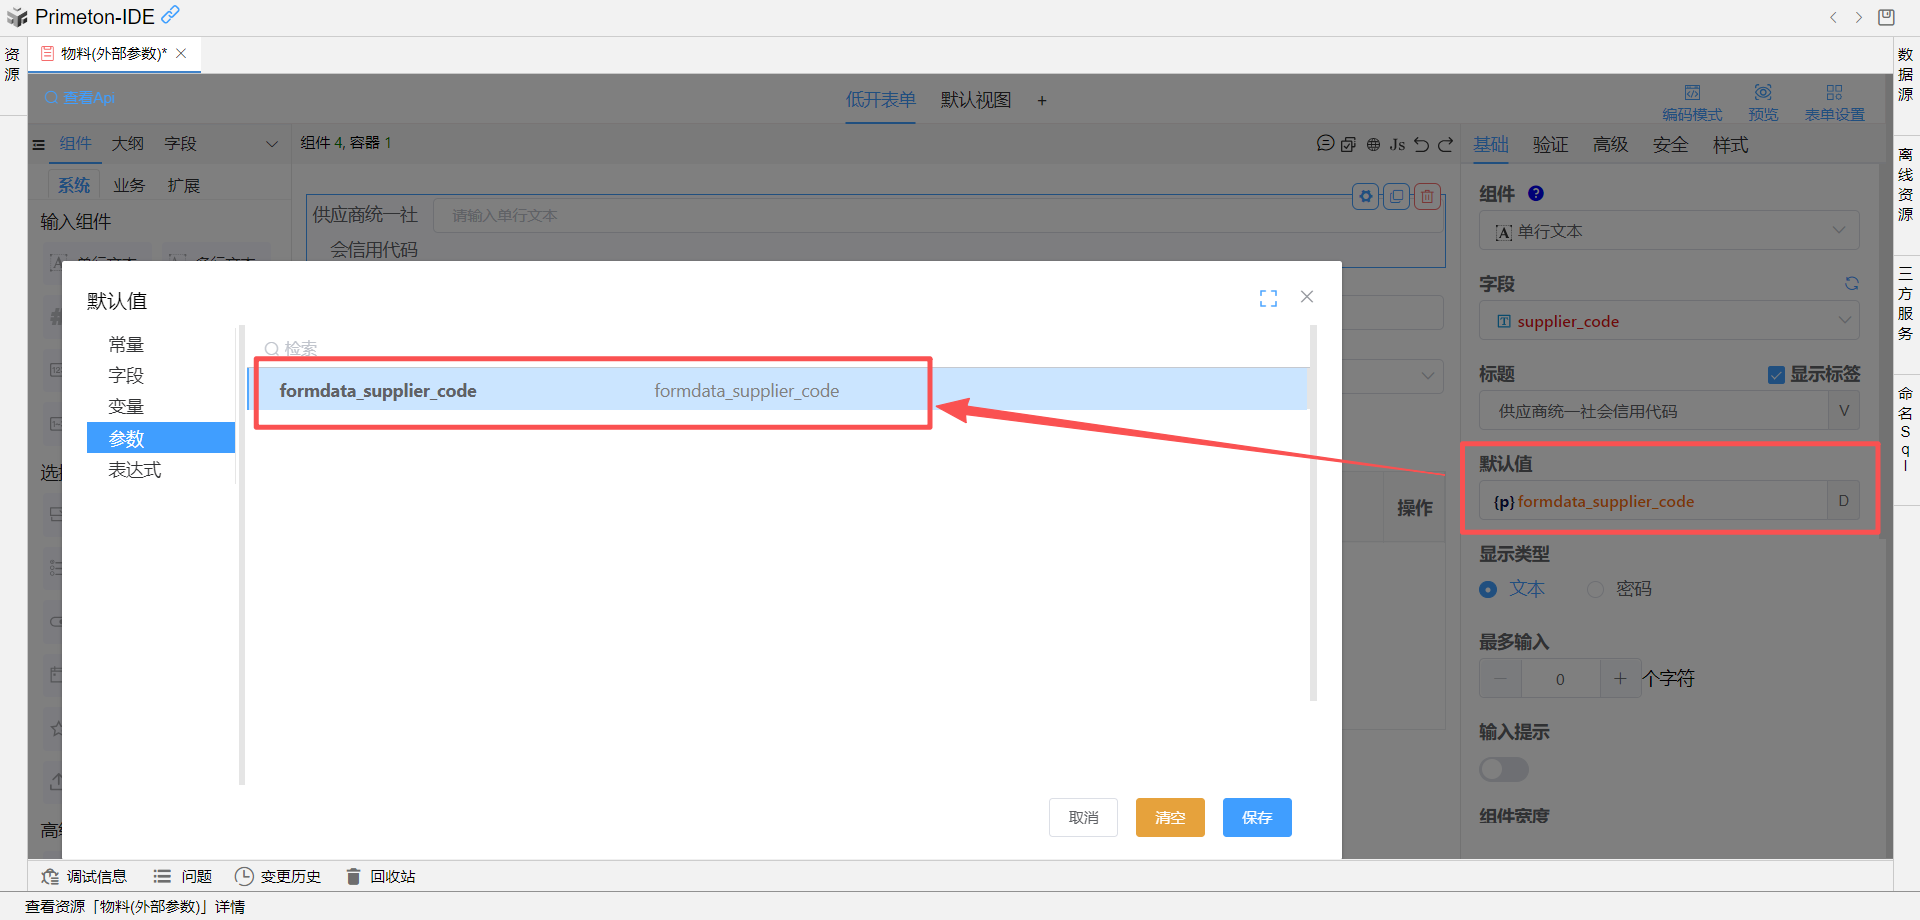
Task: Select the 文本 display type radio
Action: (1488, 590)
